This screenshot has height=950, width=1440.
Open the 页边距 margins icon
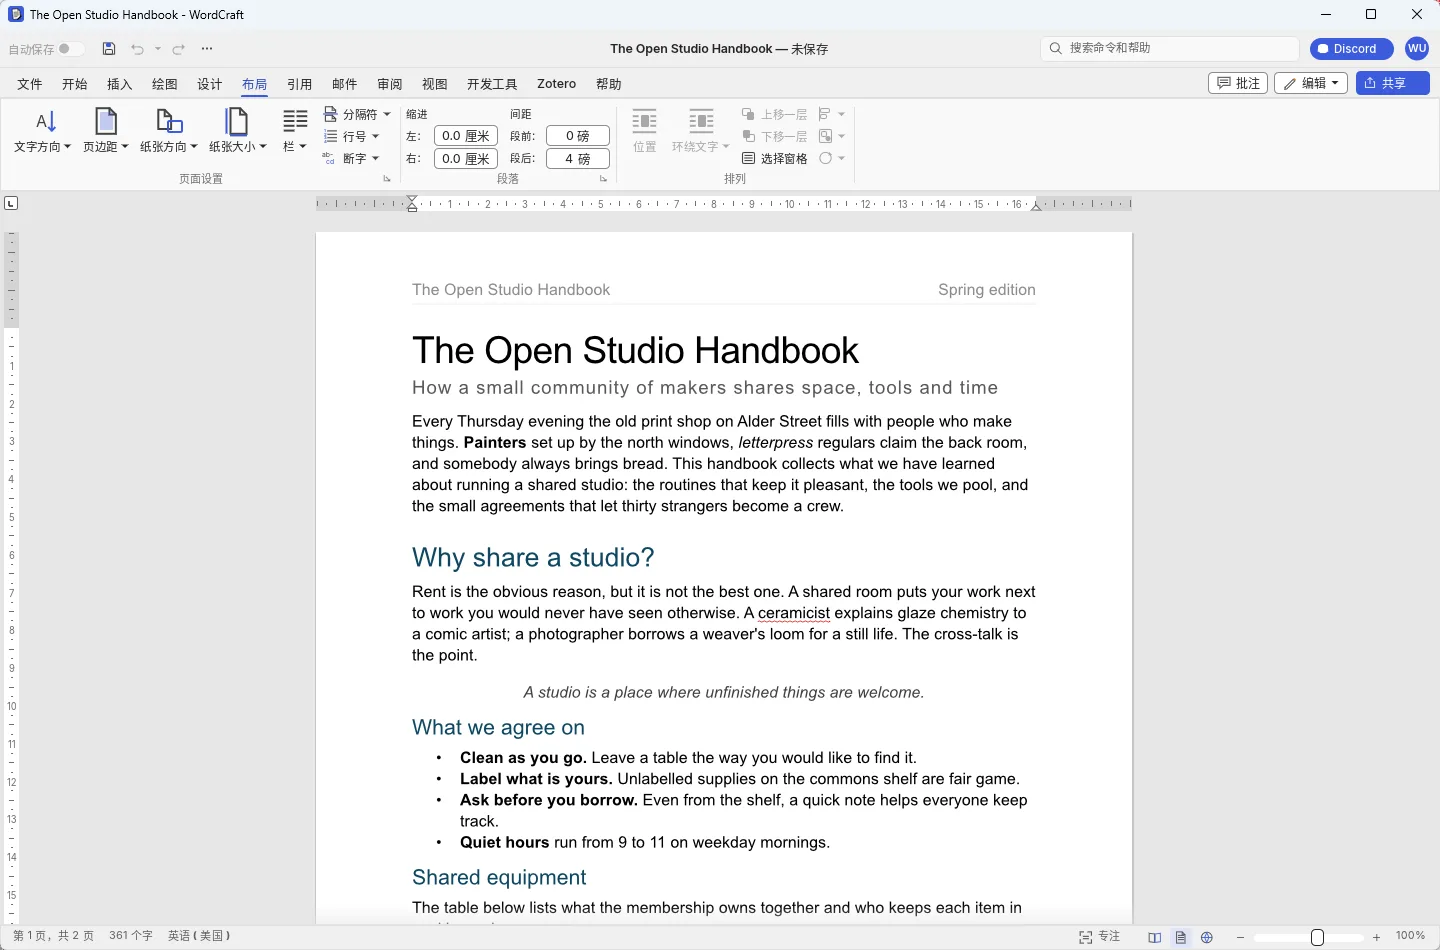click(106, 131)
